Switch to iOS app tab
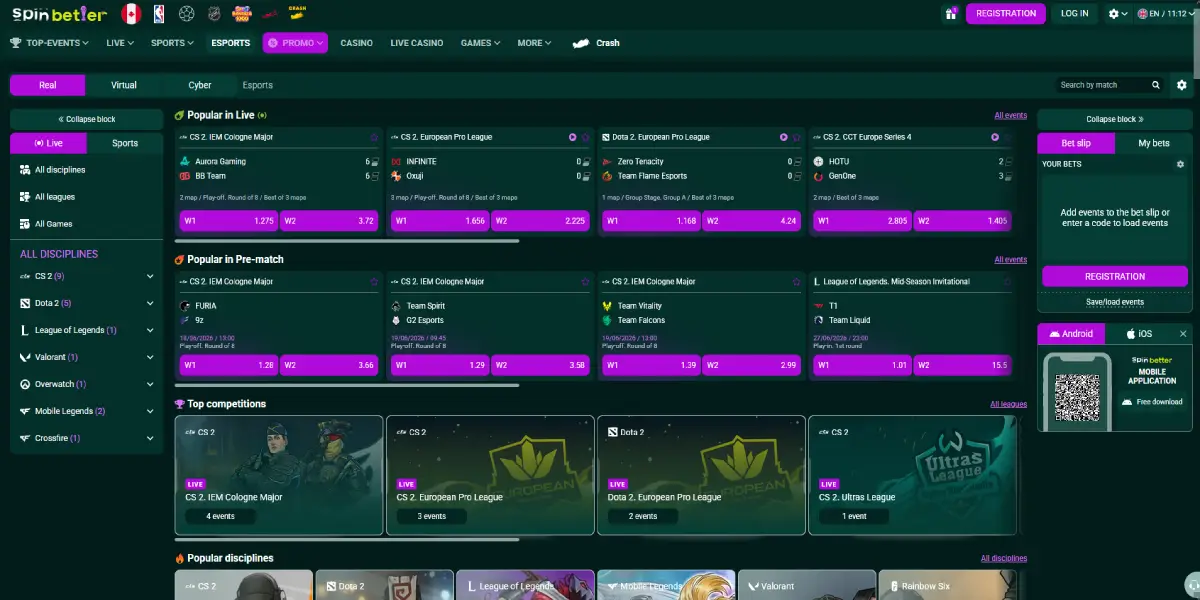 pyautogui.click(x=1139, y=334)
